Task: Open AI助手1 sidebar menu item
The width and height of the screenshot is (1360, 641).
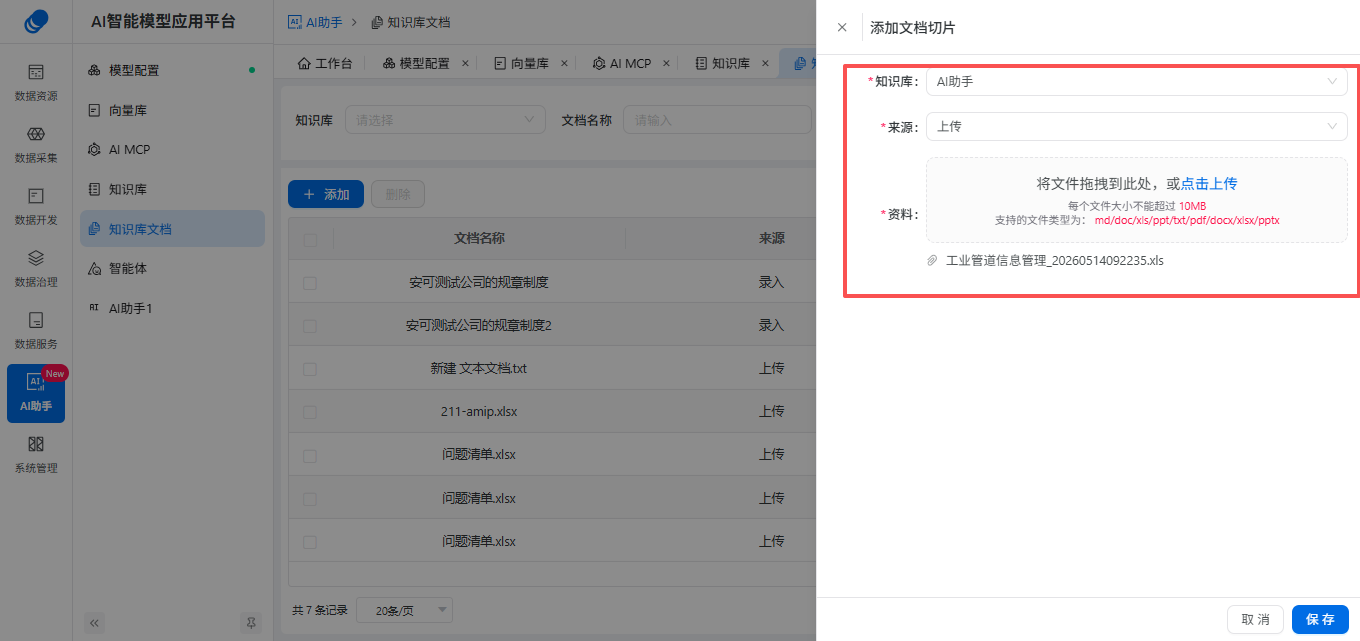Action: (x=172, y=308)
